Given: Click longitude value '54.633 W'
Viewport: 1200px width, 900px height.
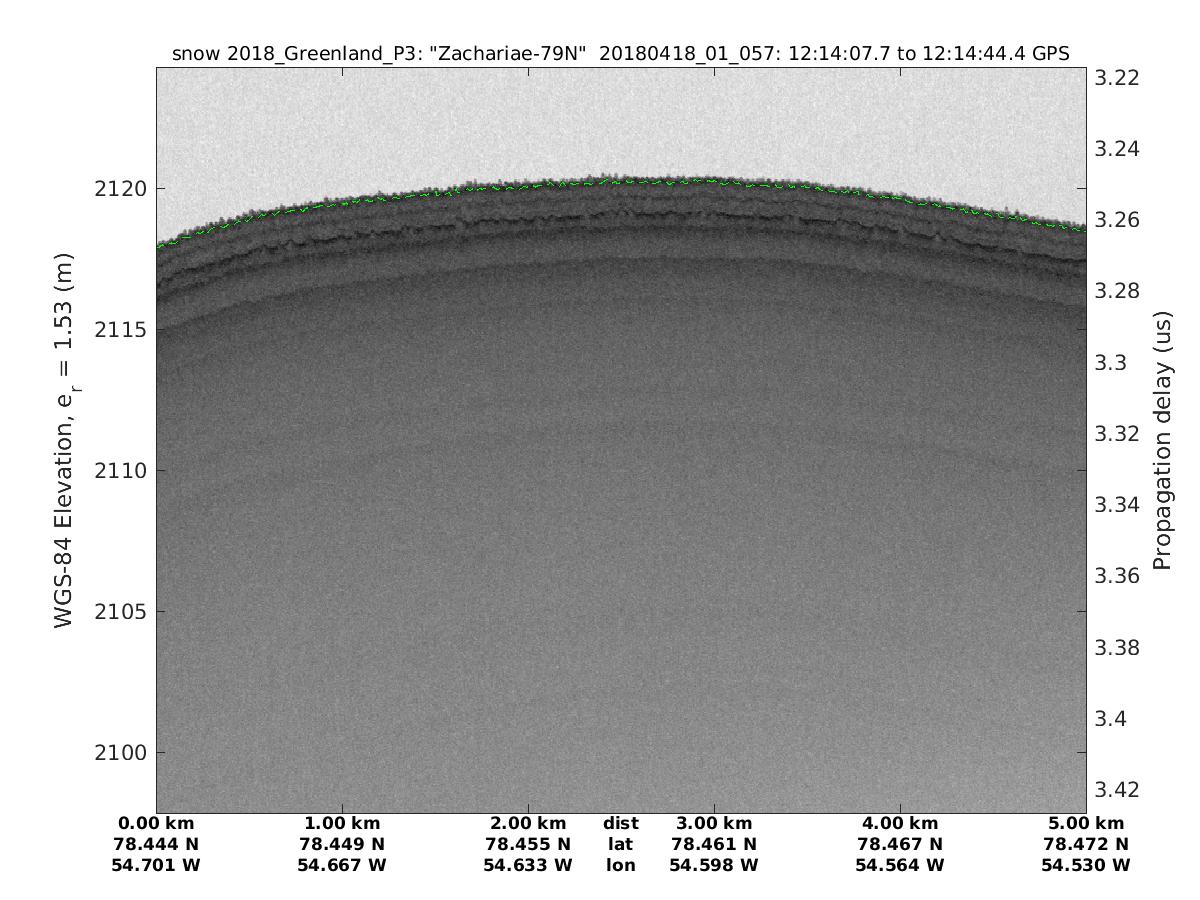Looking at the screenshot, I should pos(528,865).
